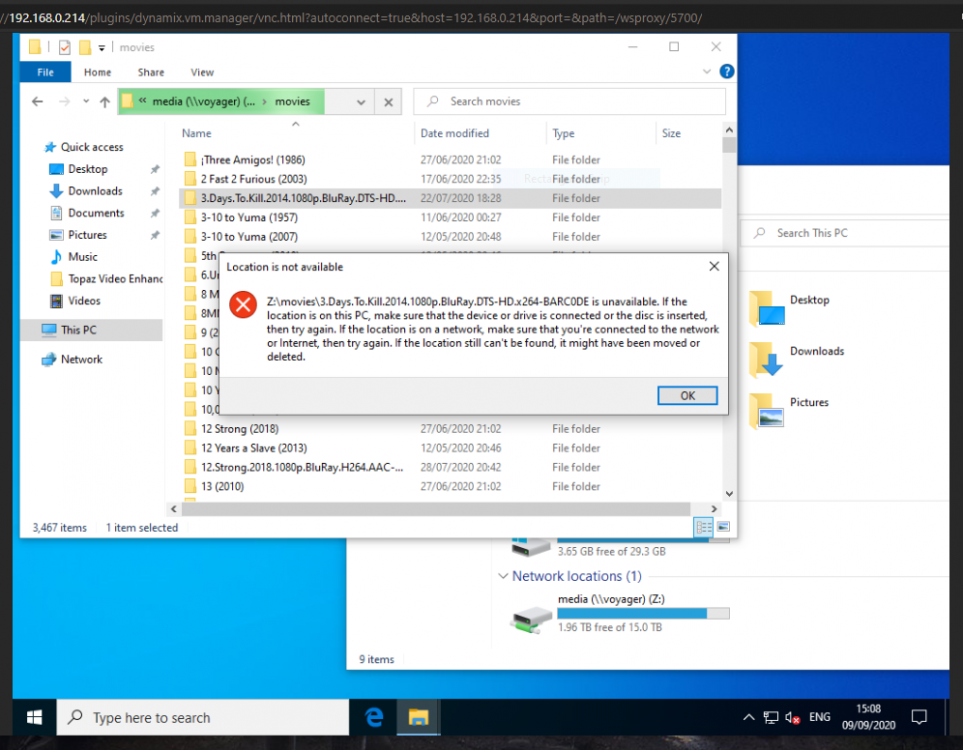Open Videos in the navigation pane
This screenshot has height=750, width=963.
coord(84,301)
